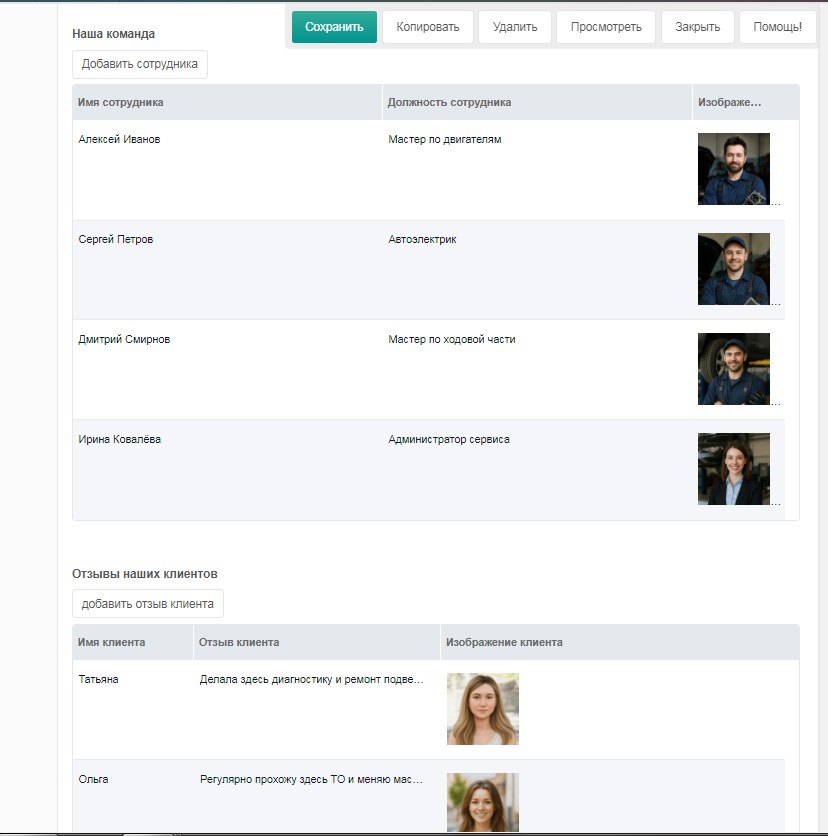The image size is (828, 836).
Task: Select the Автоэлектрик position cell
Action: pyautogui.click(x=422, y=240)
